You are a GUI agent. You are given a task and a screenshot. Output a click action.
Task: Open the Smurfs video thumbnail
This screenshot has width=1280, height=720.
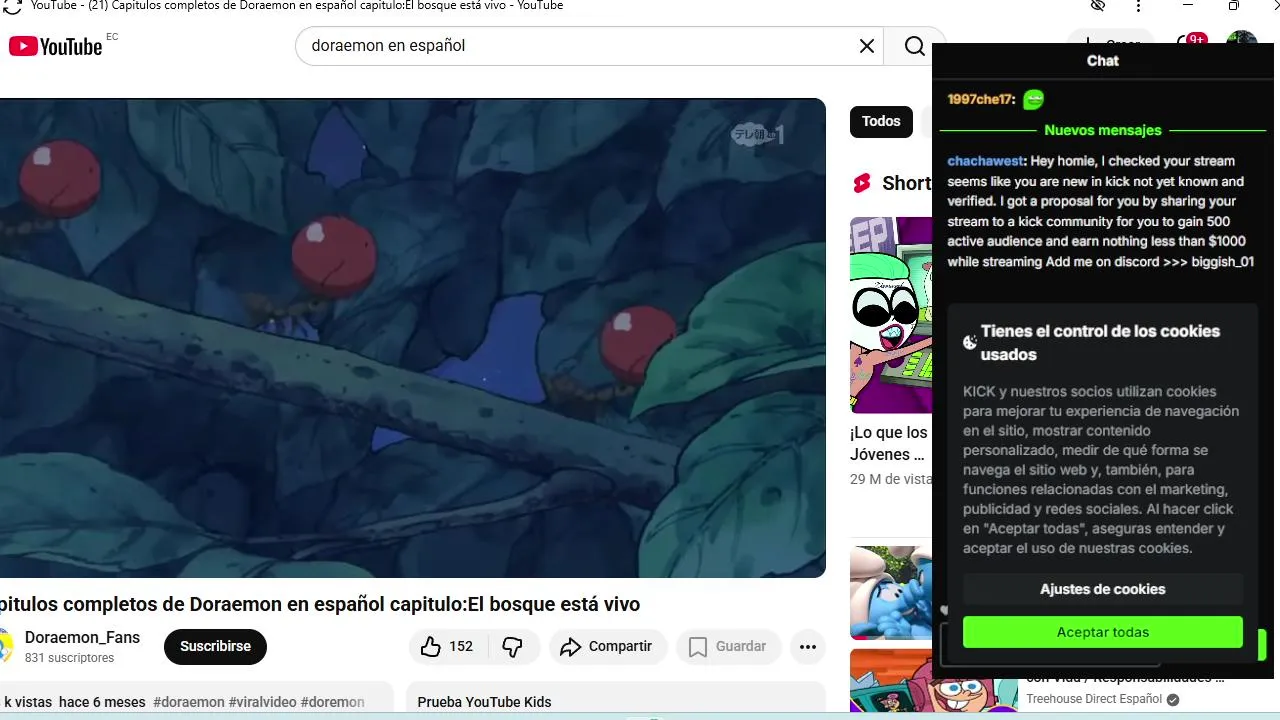click(x=891, y=592)
